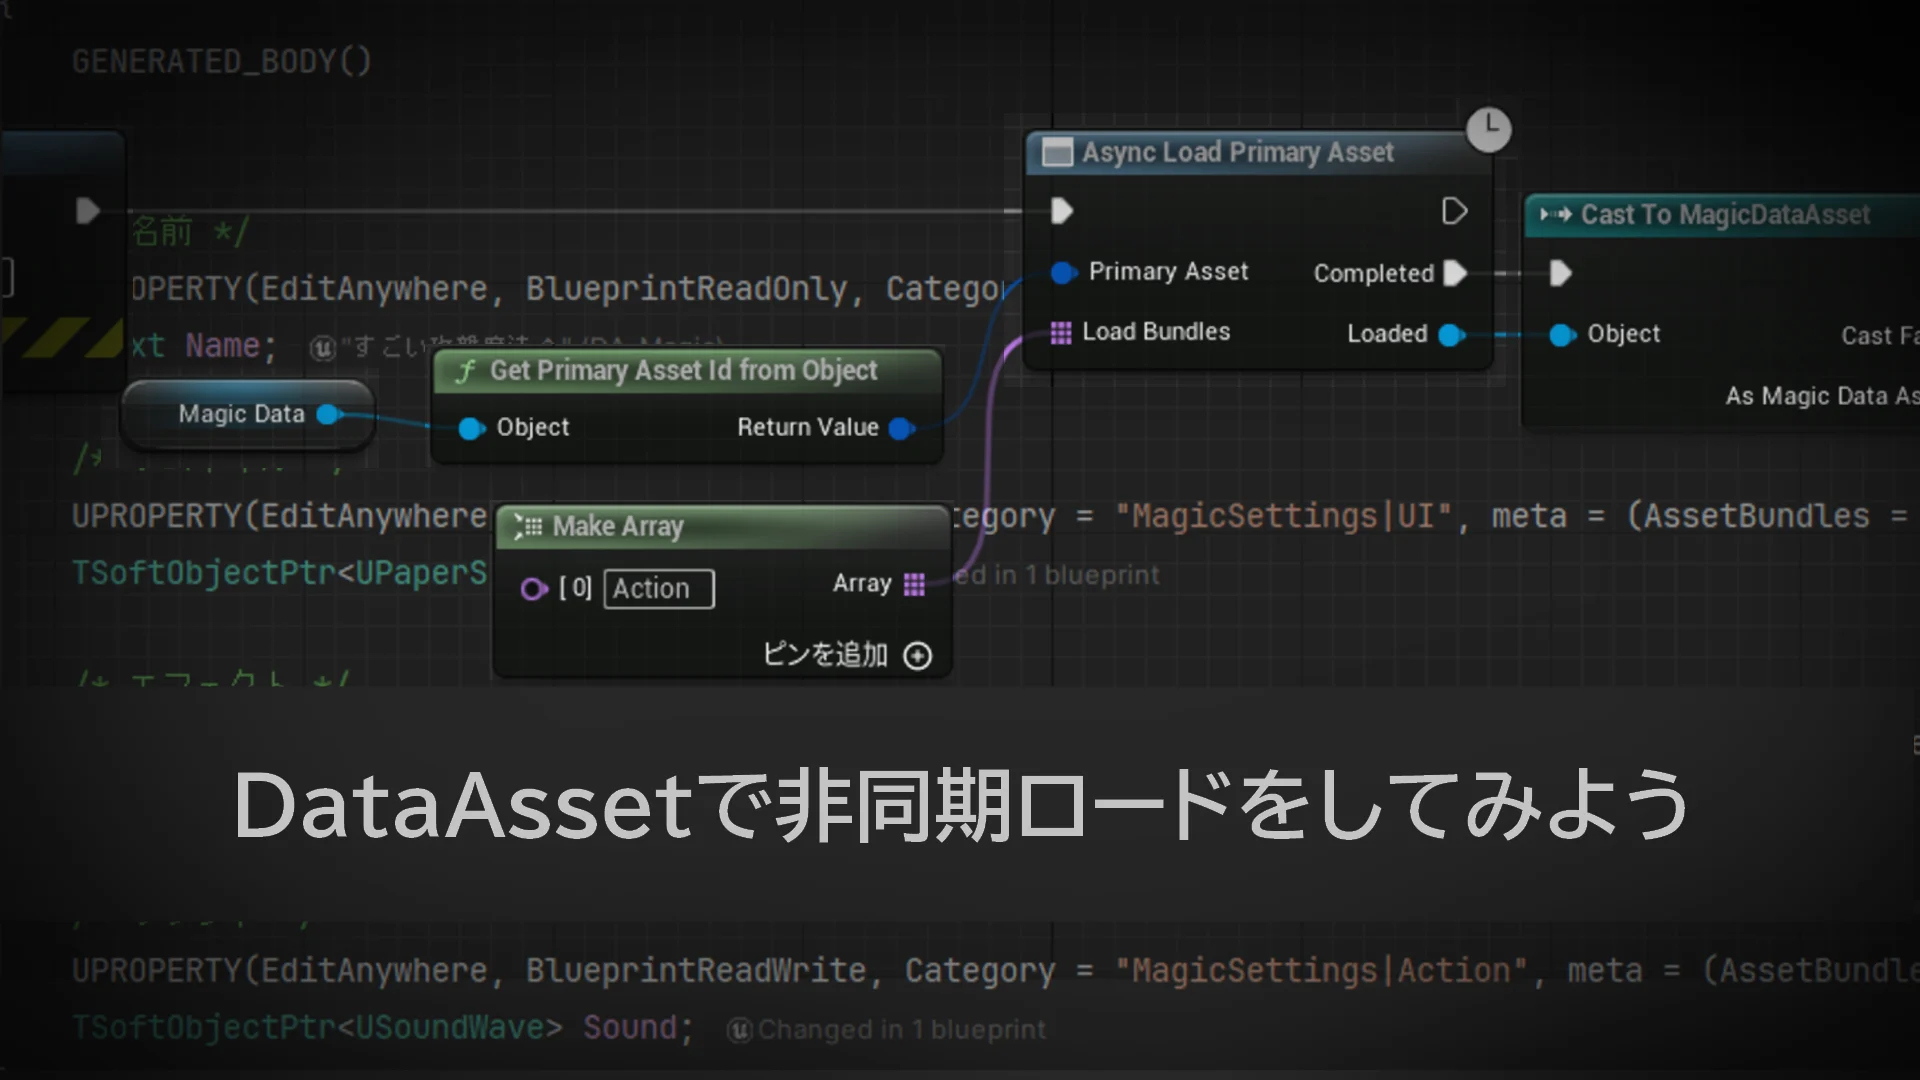Image resolution: width=1920 pixels, height=1080 pixels.
Task: Click the add pin plus icon
Action: (917, 656)
